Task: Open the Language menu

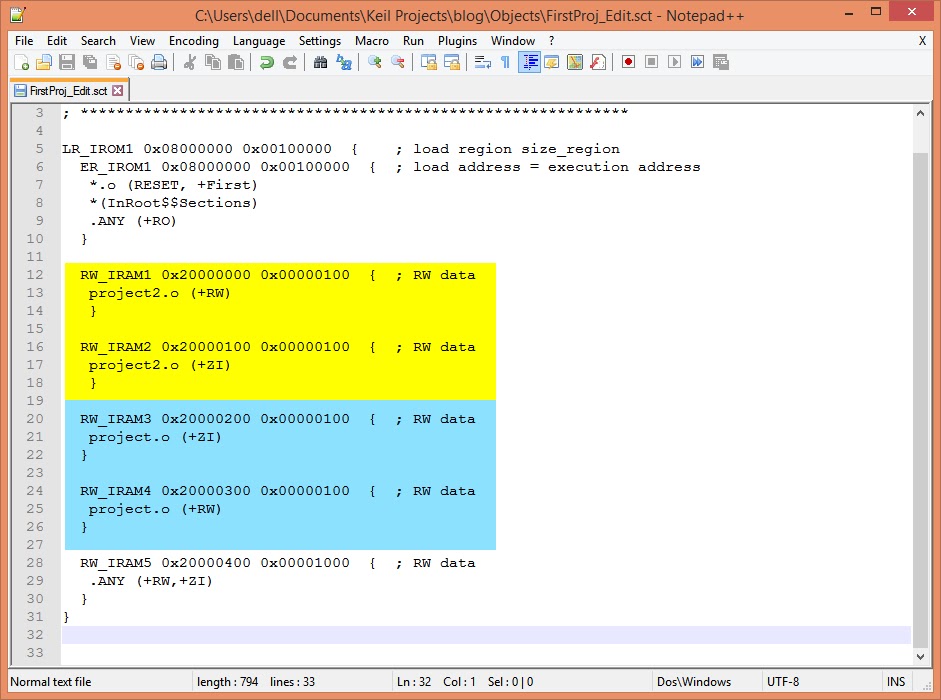Action: [258, 41]
